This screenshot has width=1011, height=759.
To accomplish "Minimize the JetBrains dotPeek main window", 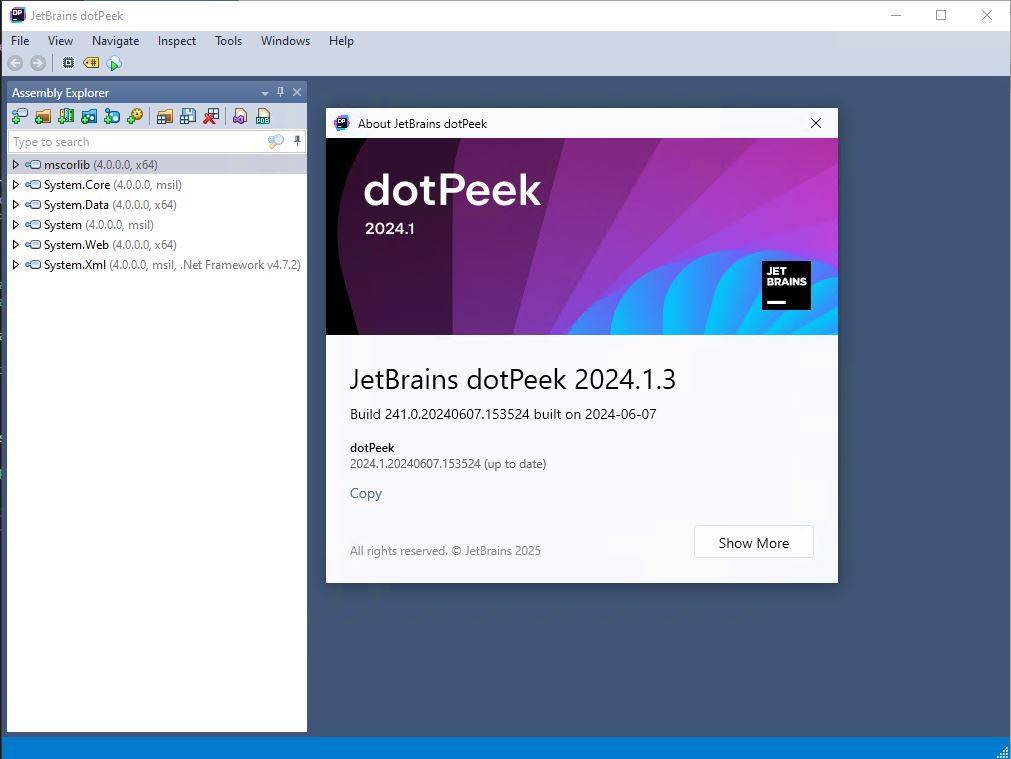I will [896, 15].
